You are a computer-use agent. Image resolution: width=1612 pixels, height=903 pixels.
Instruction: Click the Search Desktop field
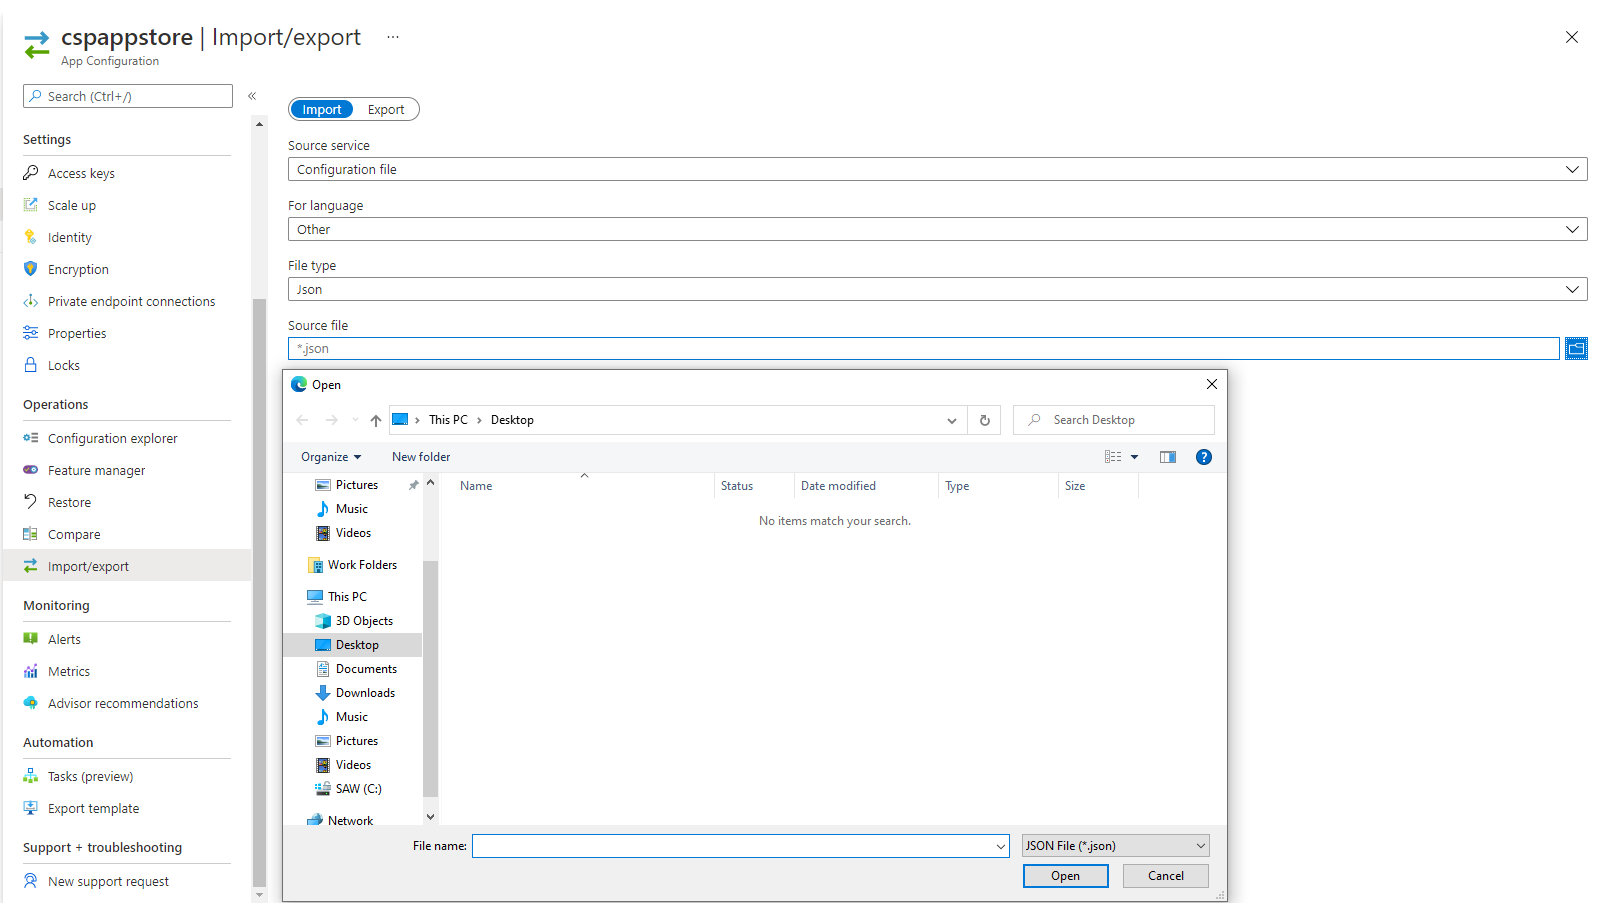pos(1114,420)
